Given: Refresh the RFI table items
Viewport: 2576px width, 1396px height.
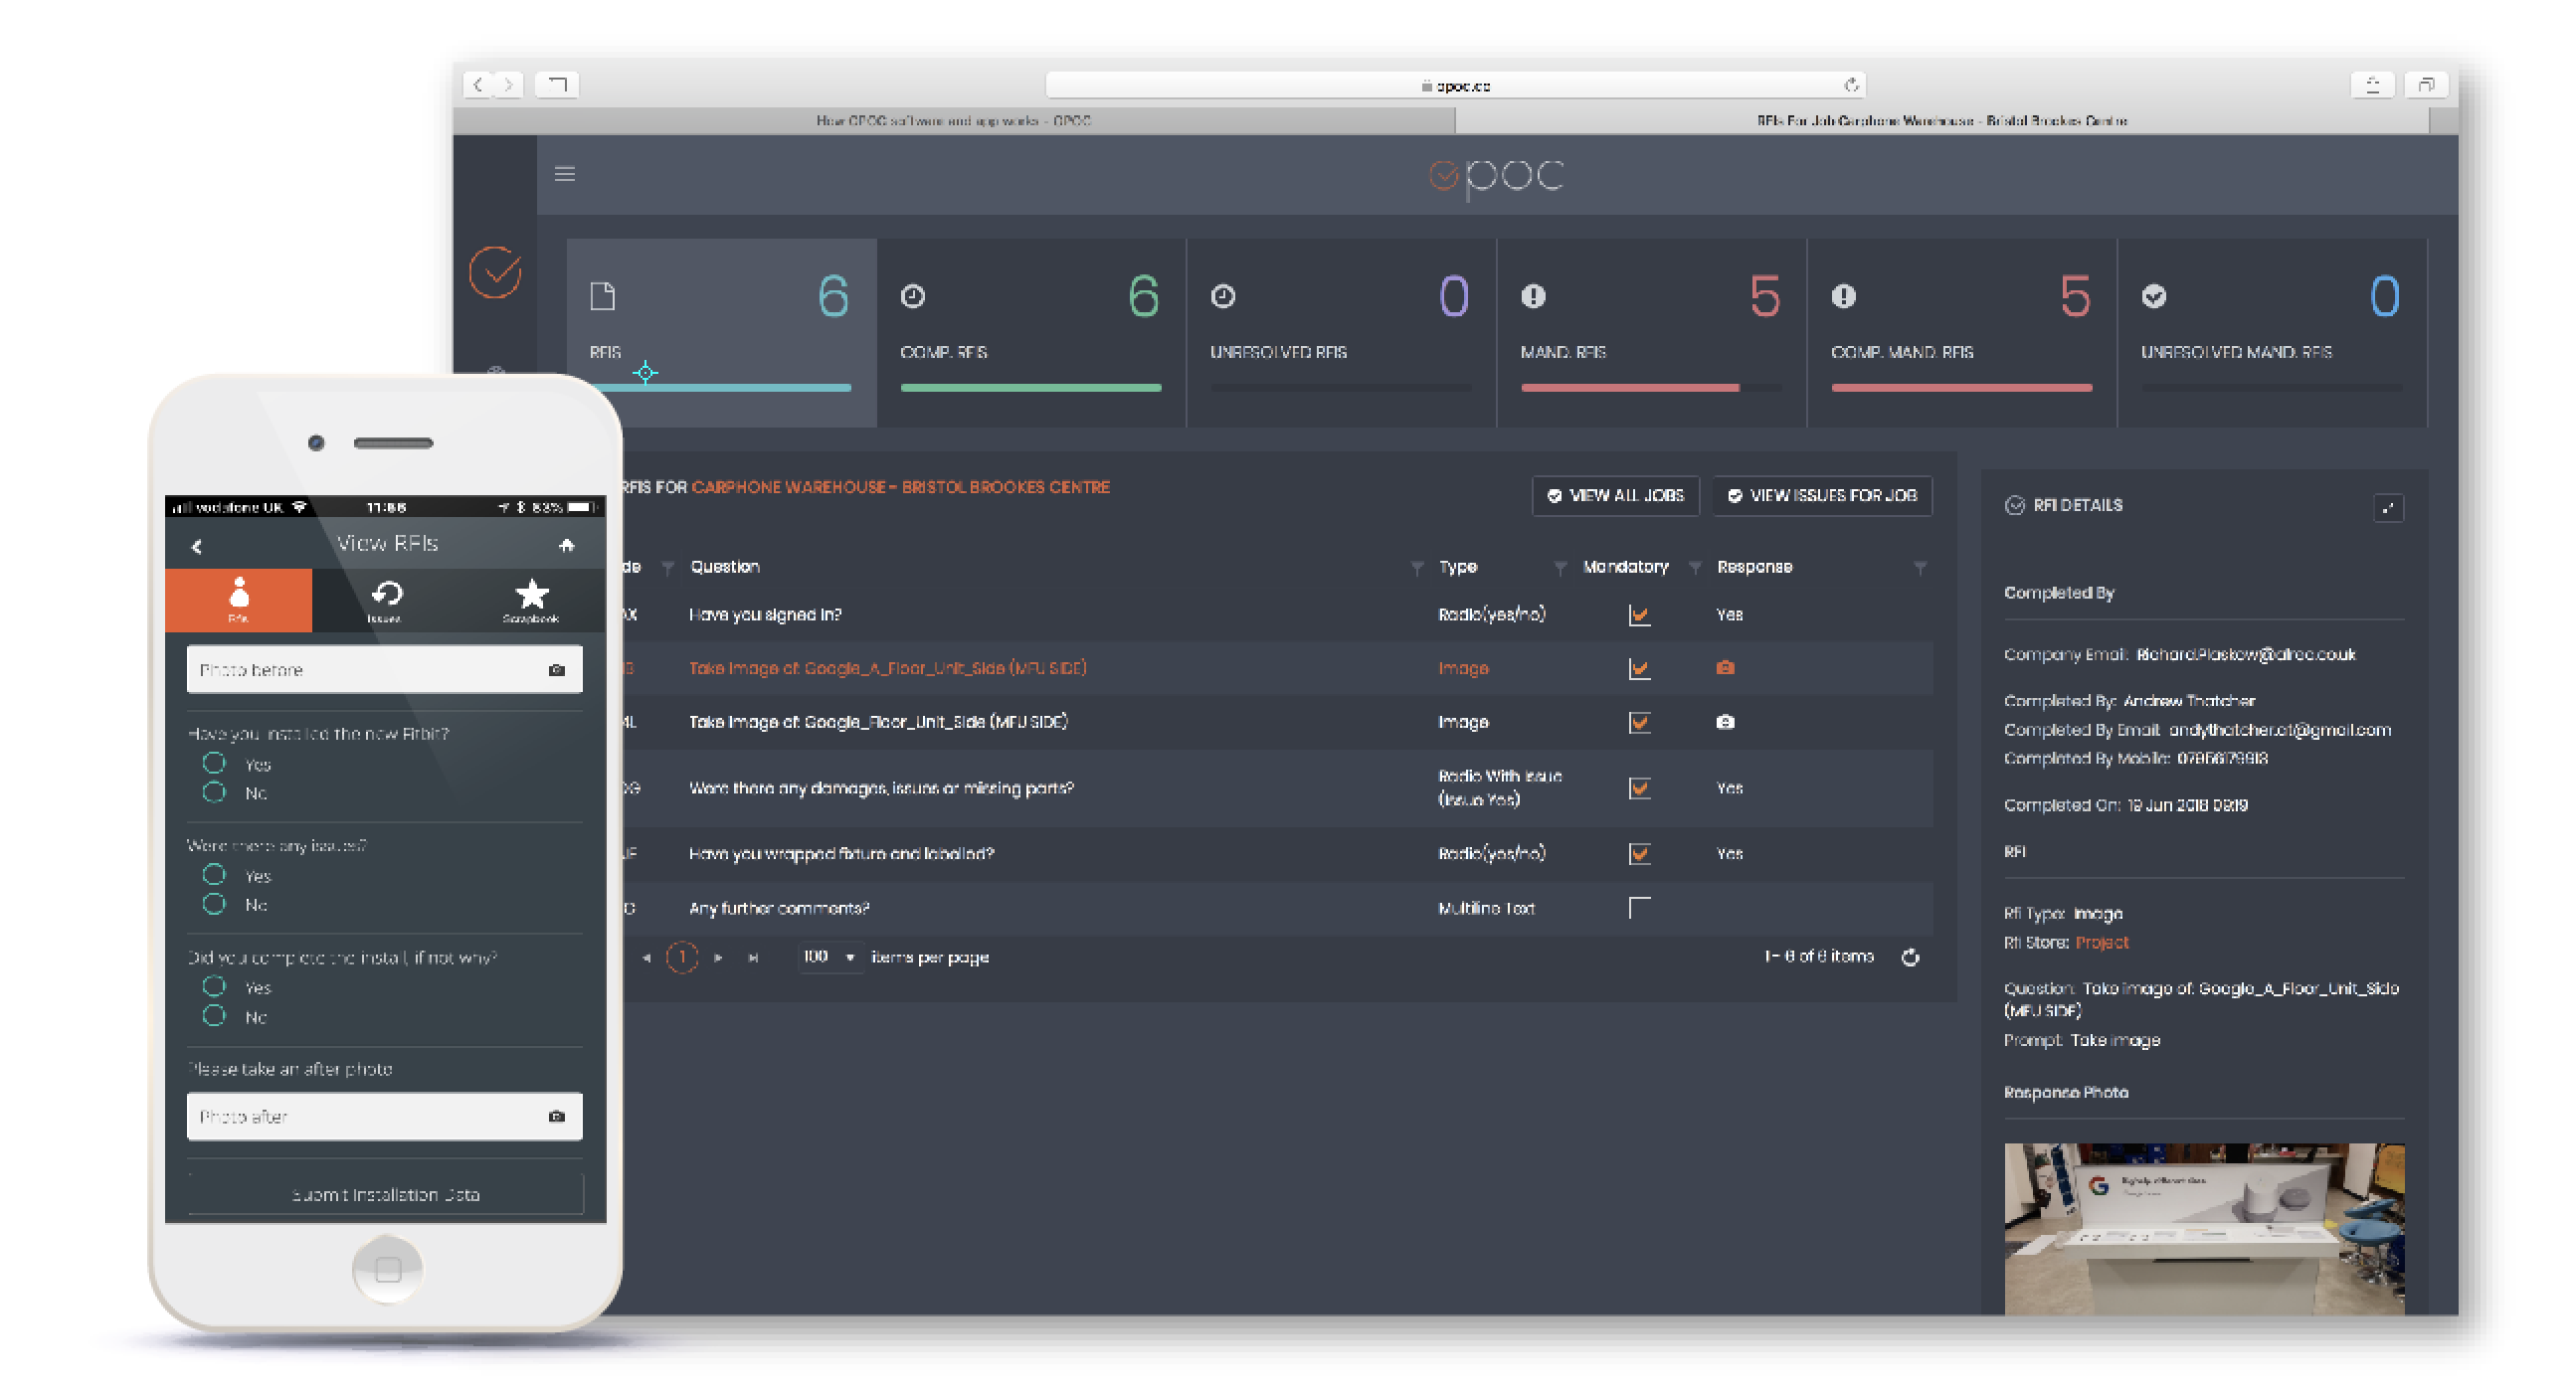Looking at the screenshot, I should pyautogui.click(x=1910, y=957).
